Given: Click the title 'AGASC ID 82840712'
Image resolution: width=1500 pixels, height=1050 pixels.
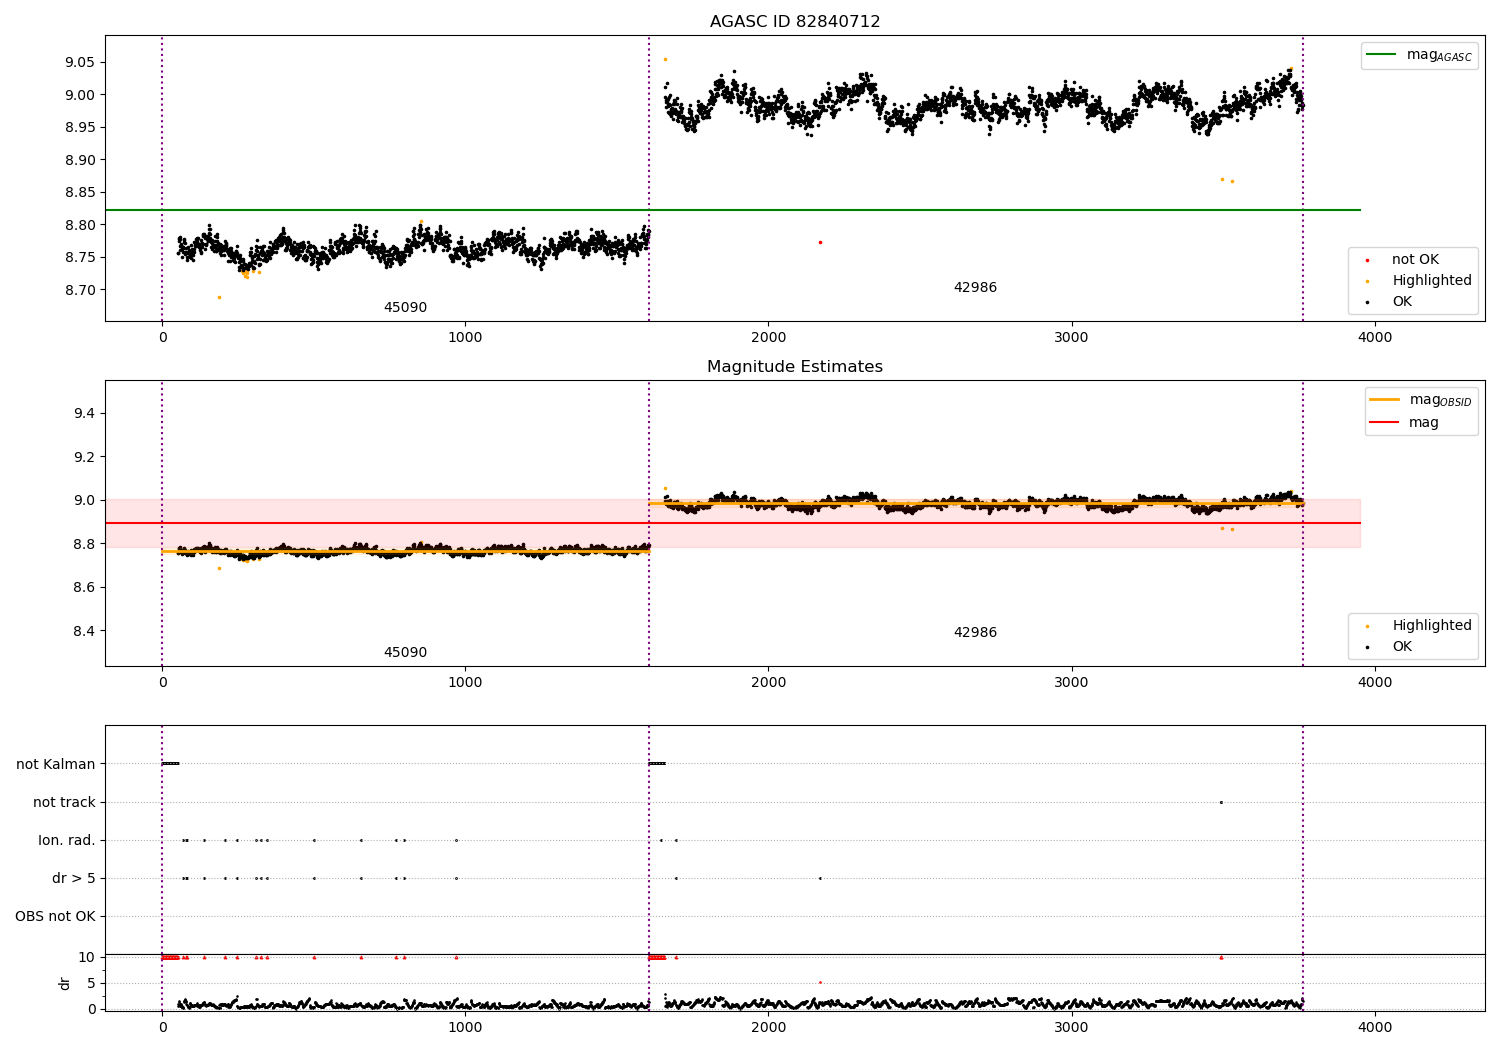Looking at the screenshot, I should pos(795,22).
